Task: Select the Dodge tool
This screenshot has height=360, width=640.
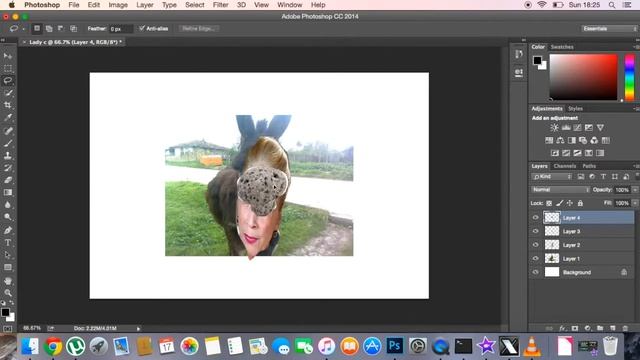Action: [8, 217]
